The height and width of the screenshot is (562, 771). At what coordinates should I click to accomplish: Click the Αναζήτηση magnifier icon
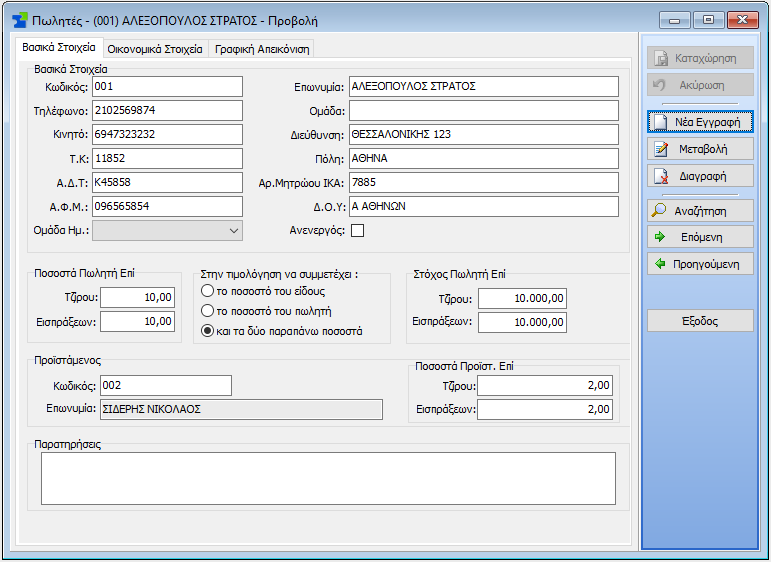pyautogui.click(x=658, y=211)
